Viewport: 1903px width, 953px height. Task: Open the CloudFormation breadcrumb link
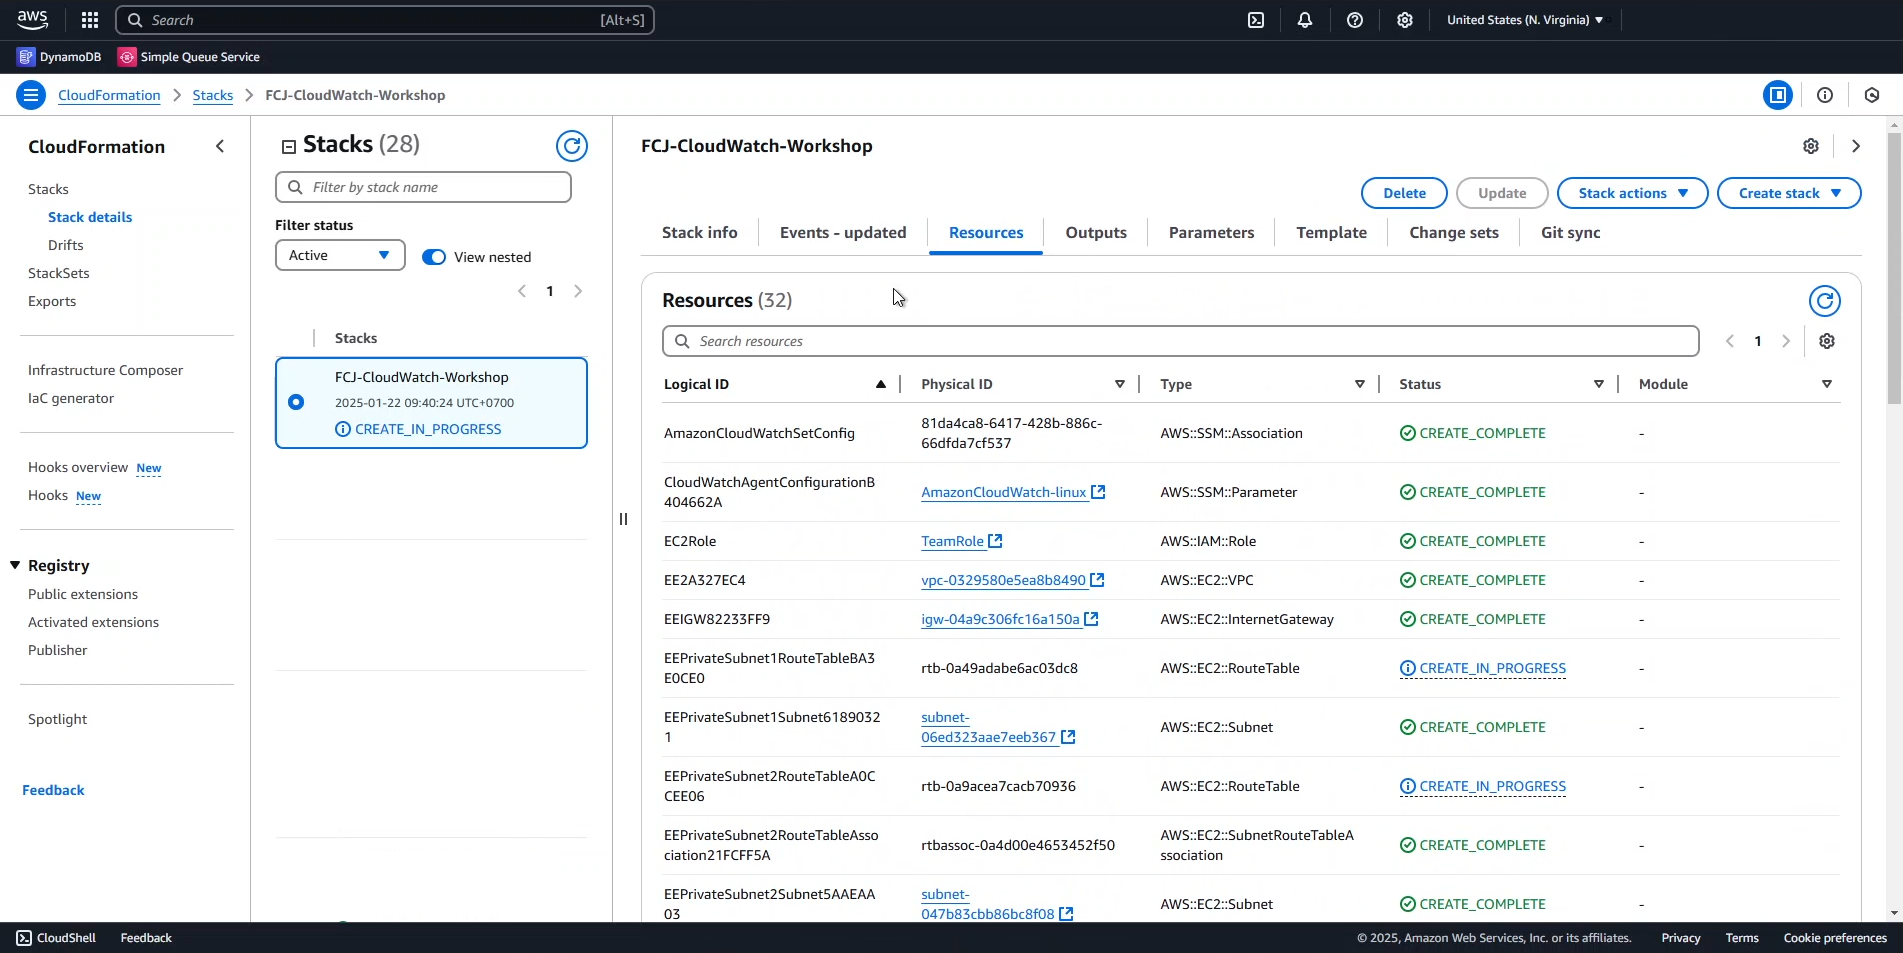[x=109, y=95]
